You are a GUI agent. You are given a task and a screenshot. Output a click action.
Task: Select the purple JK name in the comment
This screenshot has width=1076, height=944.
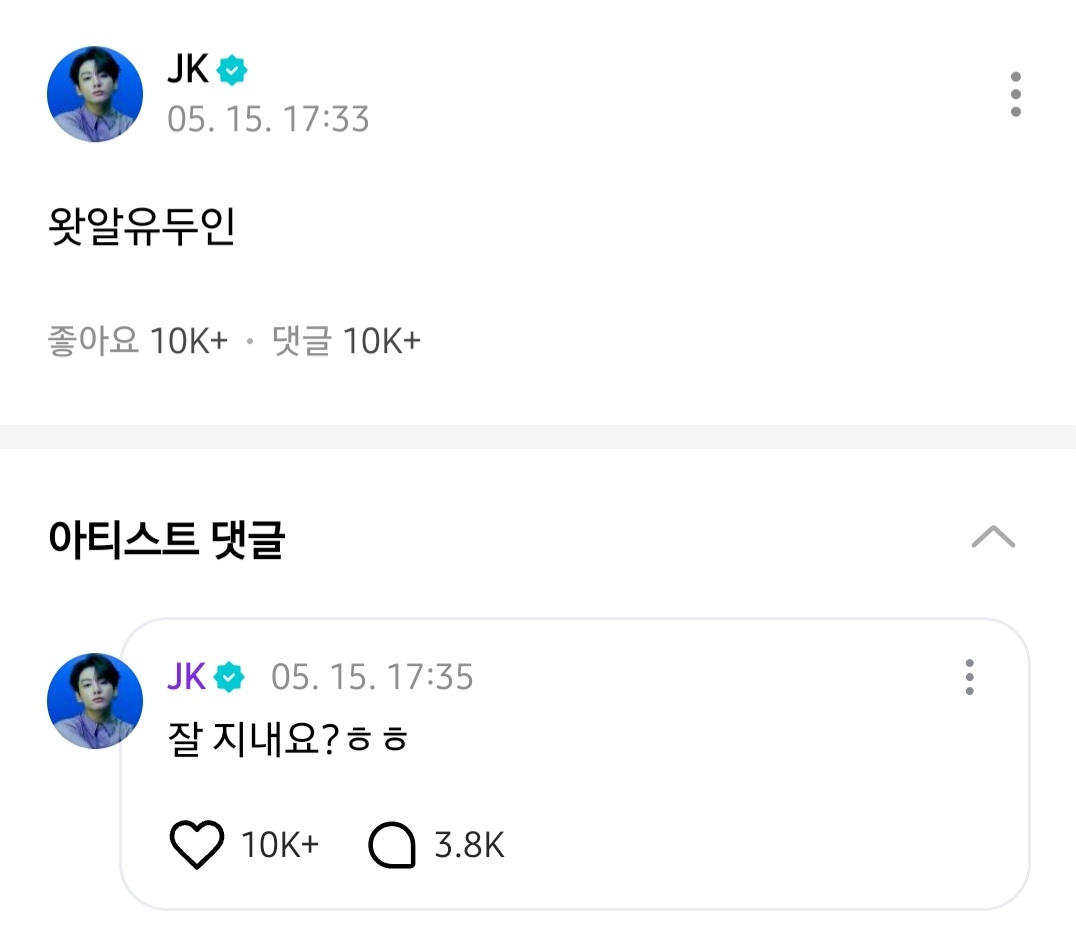pyautogui.click(x=186, y=677)
